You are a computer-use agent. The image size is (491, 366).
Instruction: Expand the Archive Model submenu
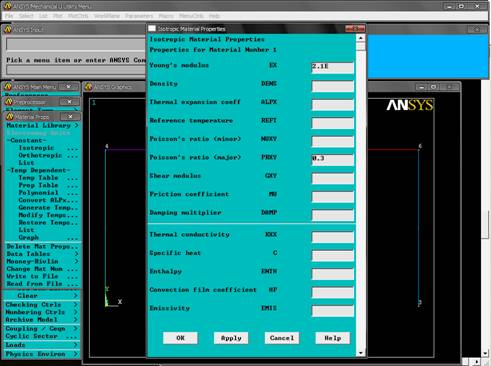42,320
